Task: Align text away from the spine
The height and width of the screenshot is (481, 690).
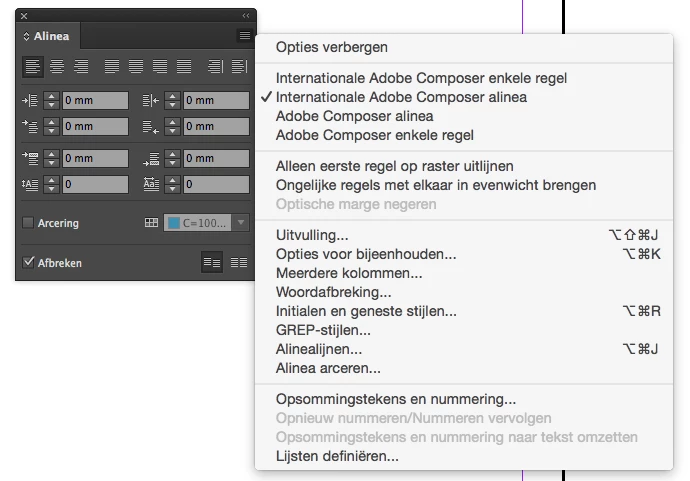Action: click(239, 67)
